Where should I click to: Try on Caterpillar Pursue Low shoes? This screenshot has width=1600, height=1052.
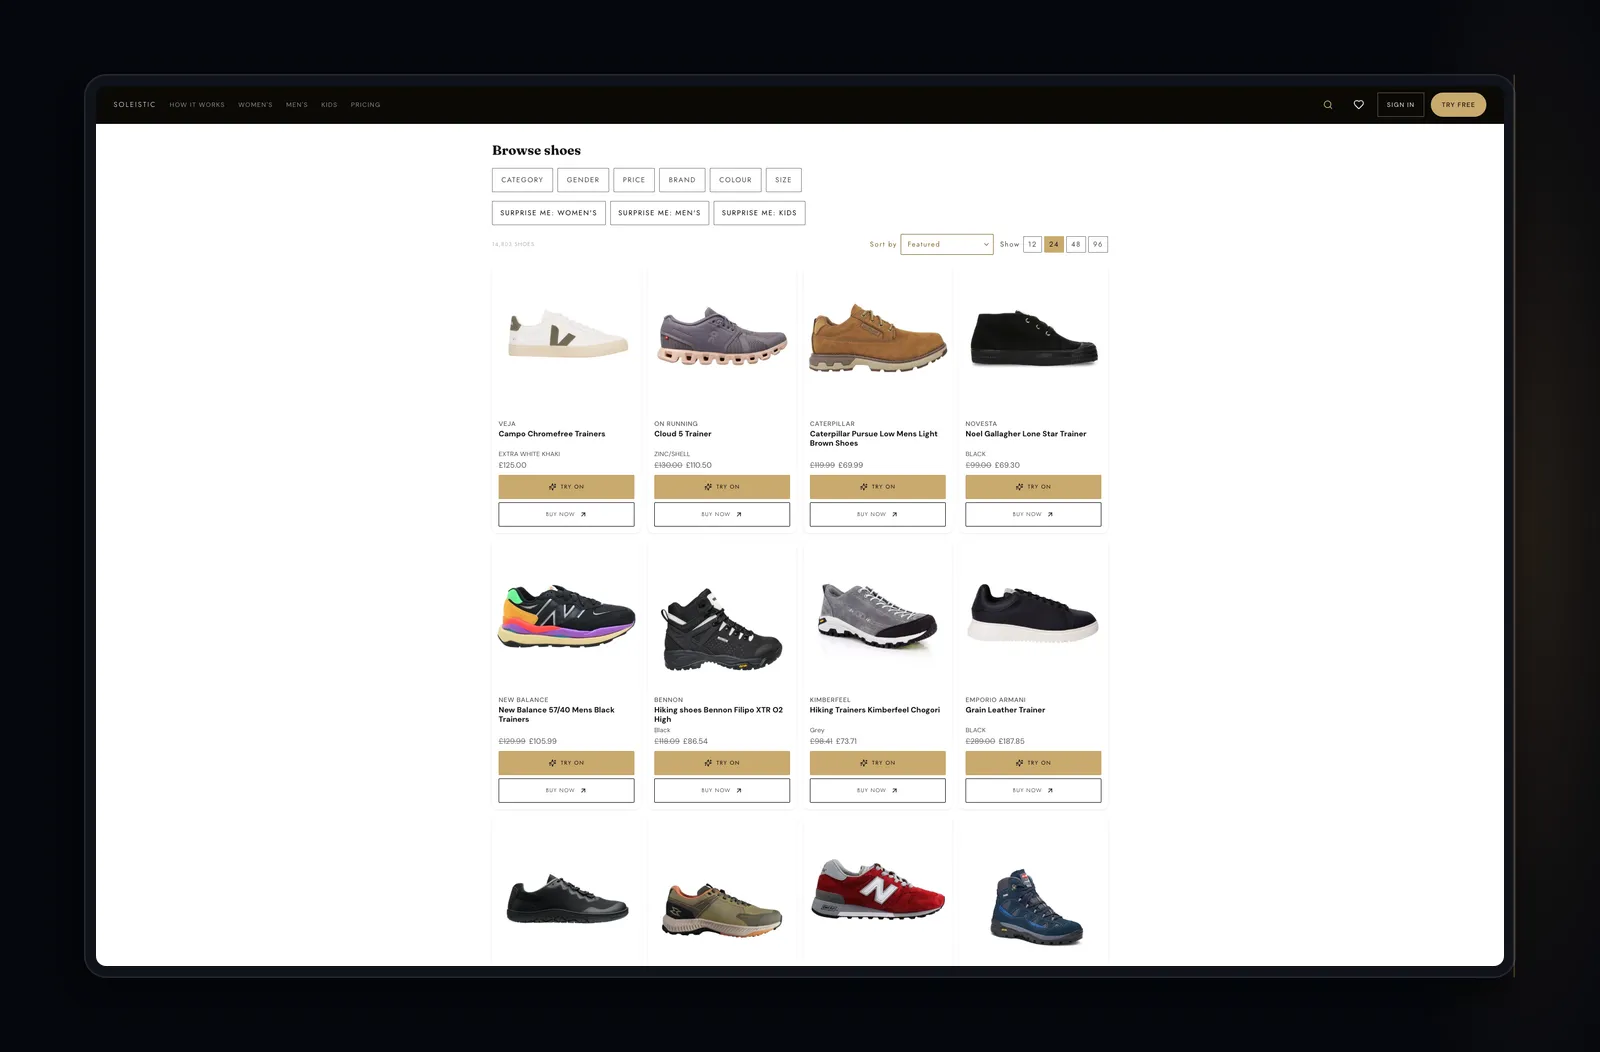[x=877, y=487]
